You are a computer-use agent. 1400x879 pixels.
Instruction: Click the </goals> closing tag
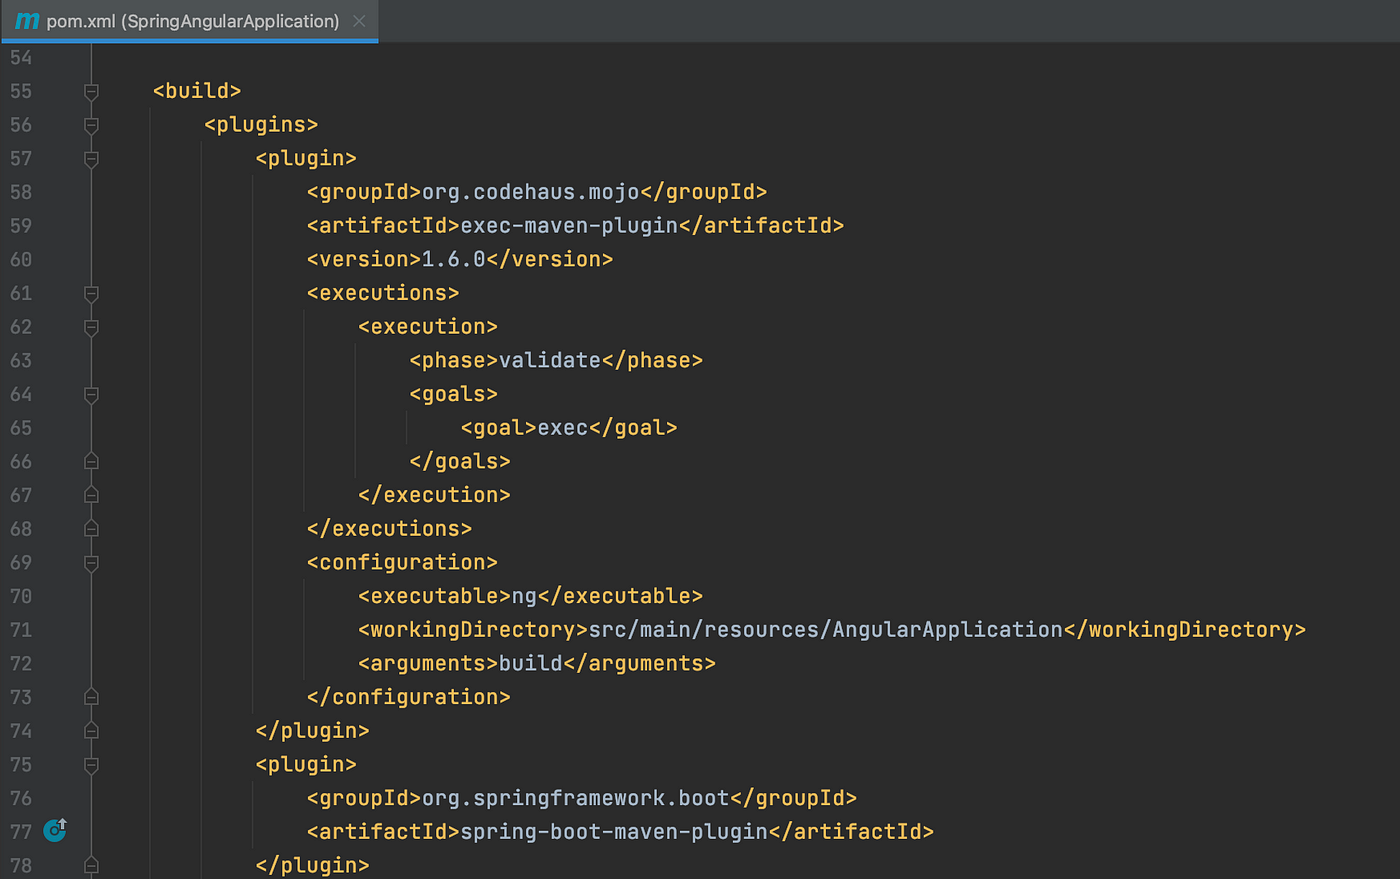pyautogui.click(x=460, y=461)
